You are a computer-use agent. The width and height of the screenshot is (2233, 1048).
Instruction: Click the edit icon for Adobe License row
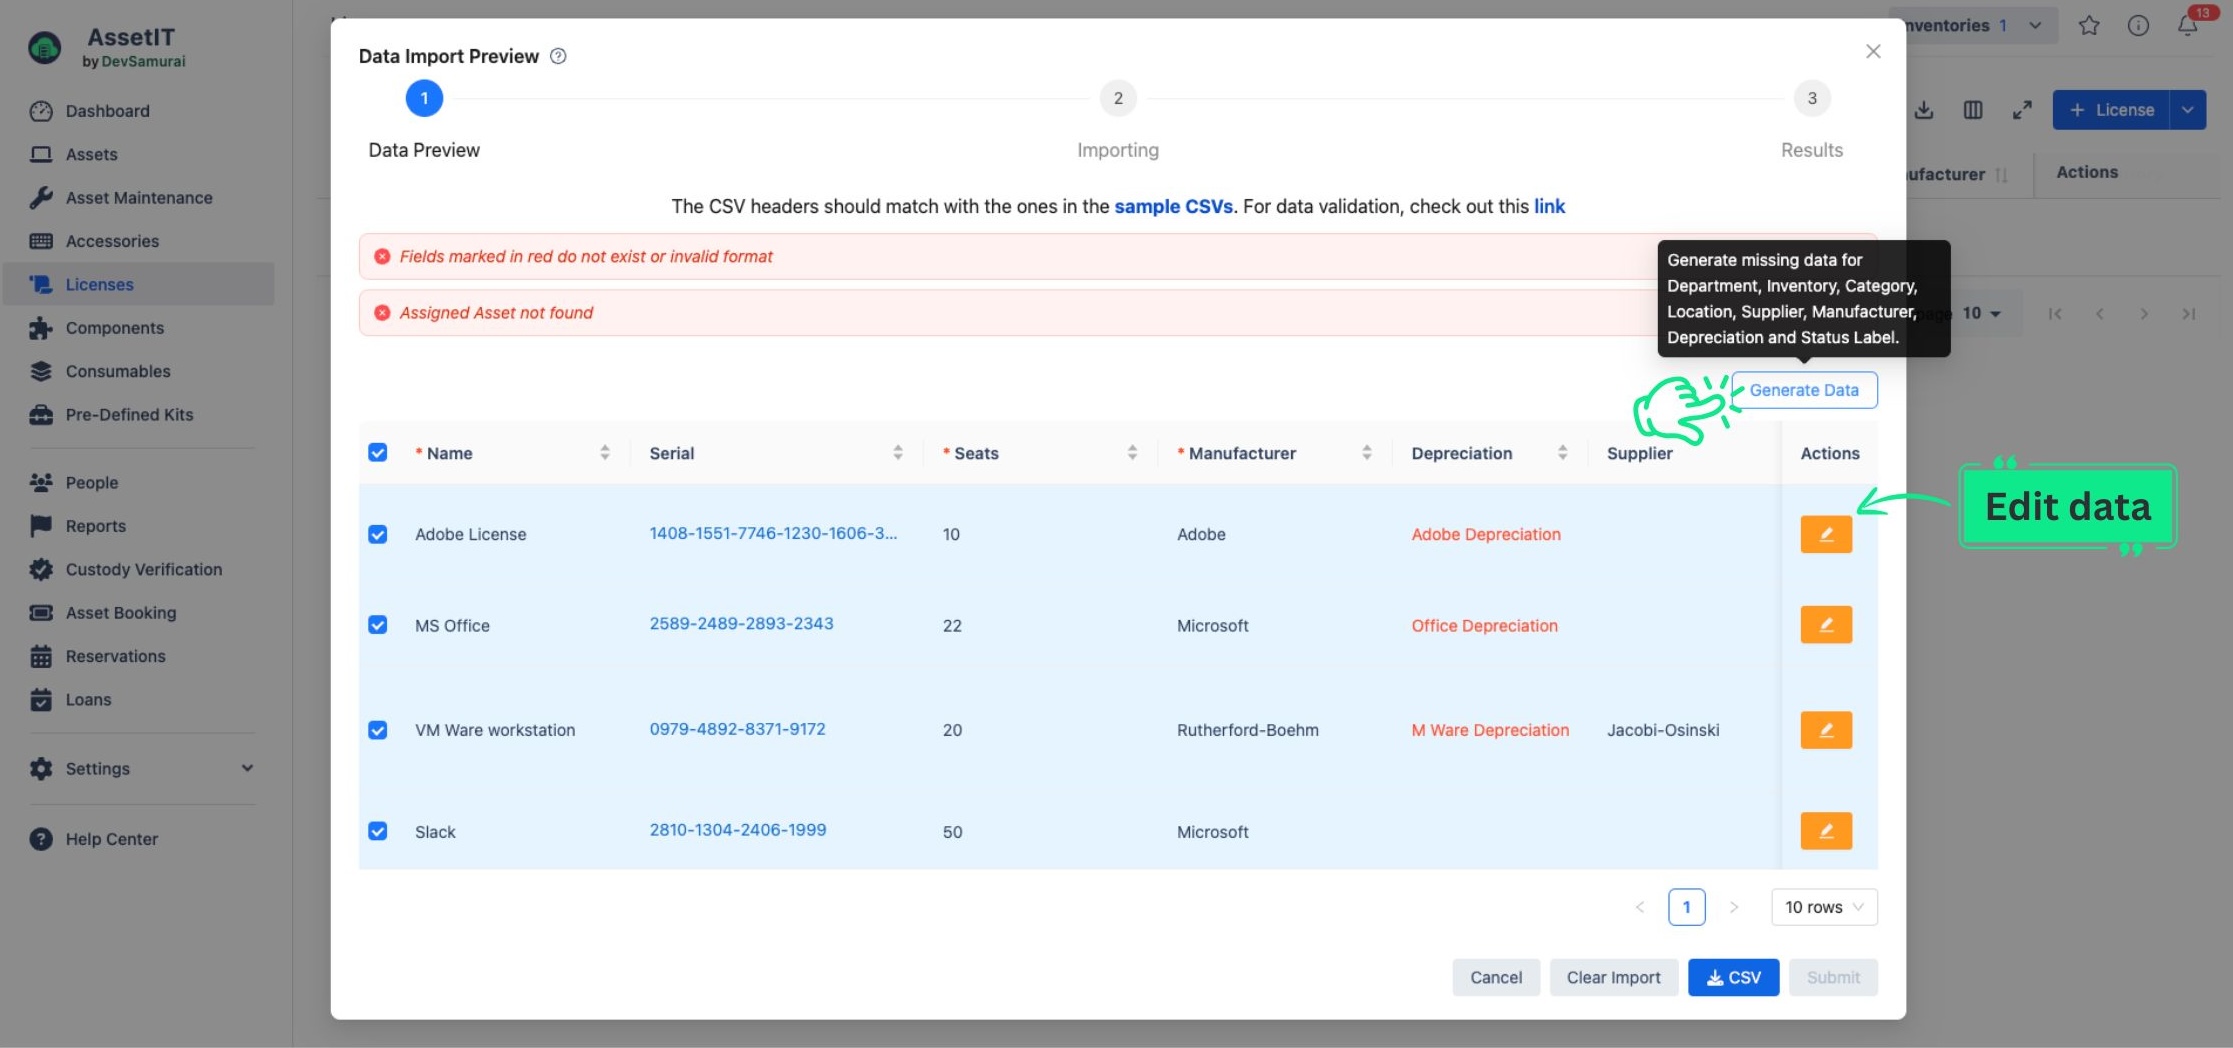[x=1825, y=534]
